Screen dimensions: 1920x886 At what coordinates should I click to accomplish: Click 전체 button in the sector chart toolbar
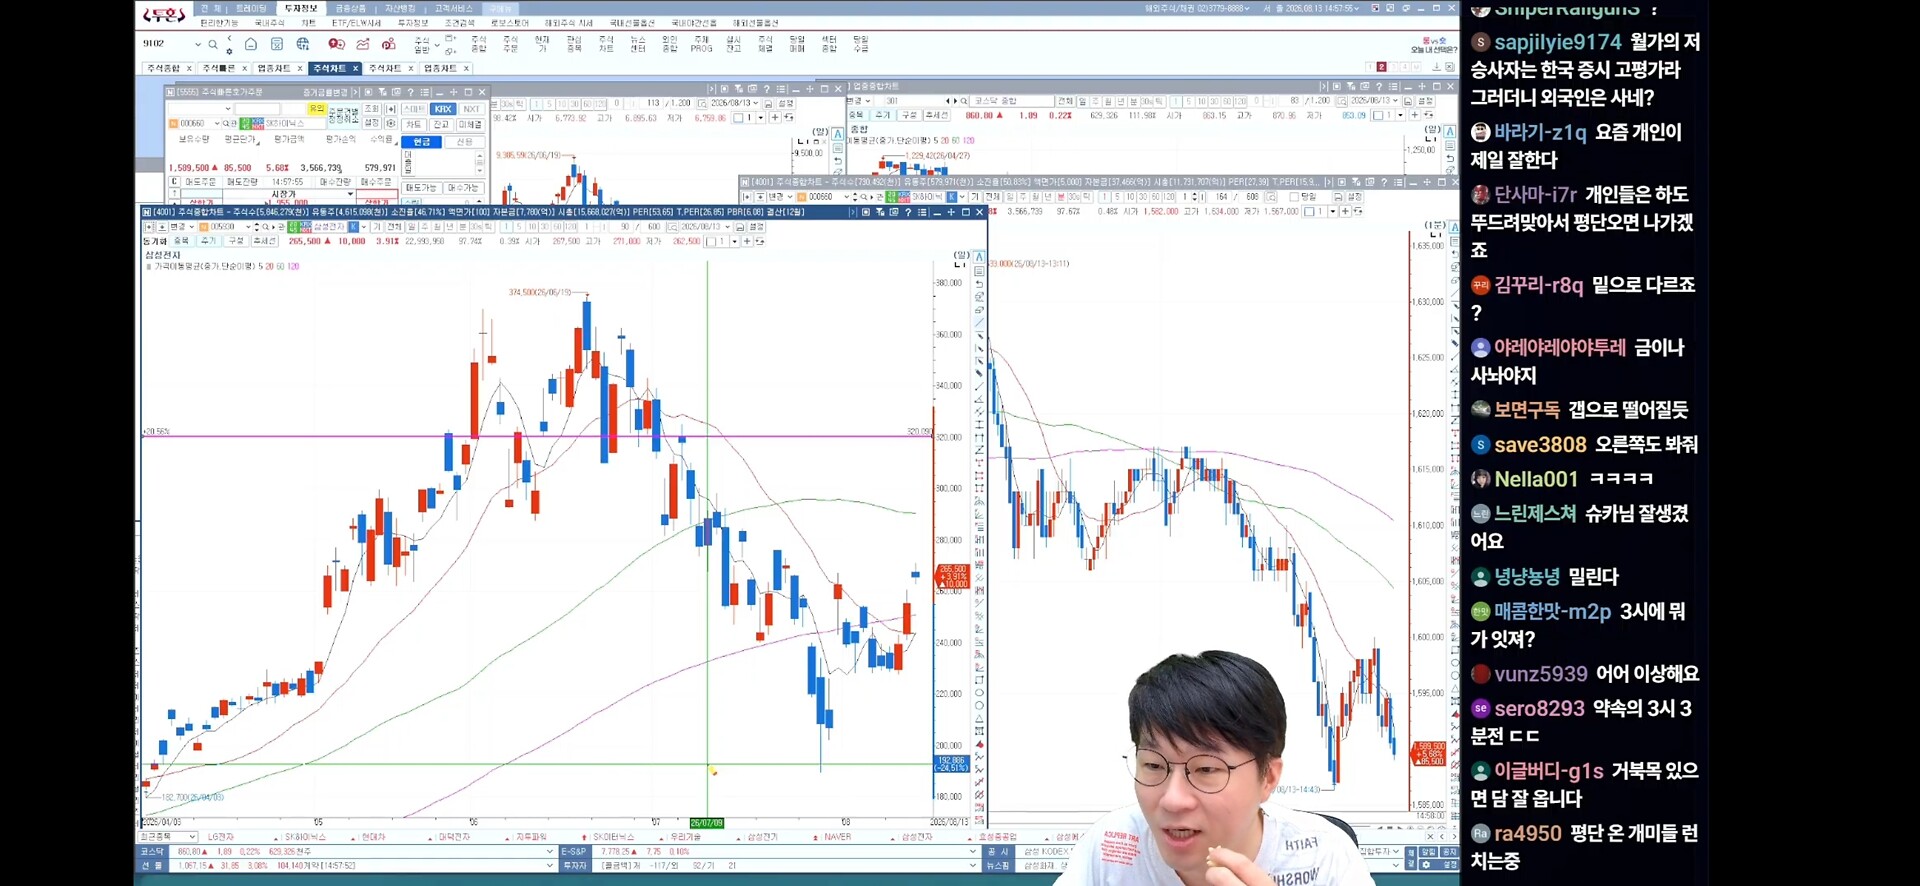click(x=1066, y=101)
